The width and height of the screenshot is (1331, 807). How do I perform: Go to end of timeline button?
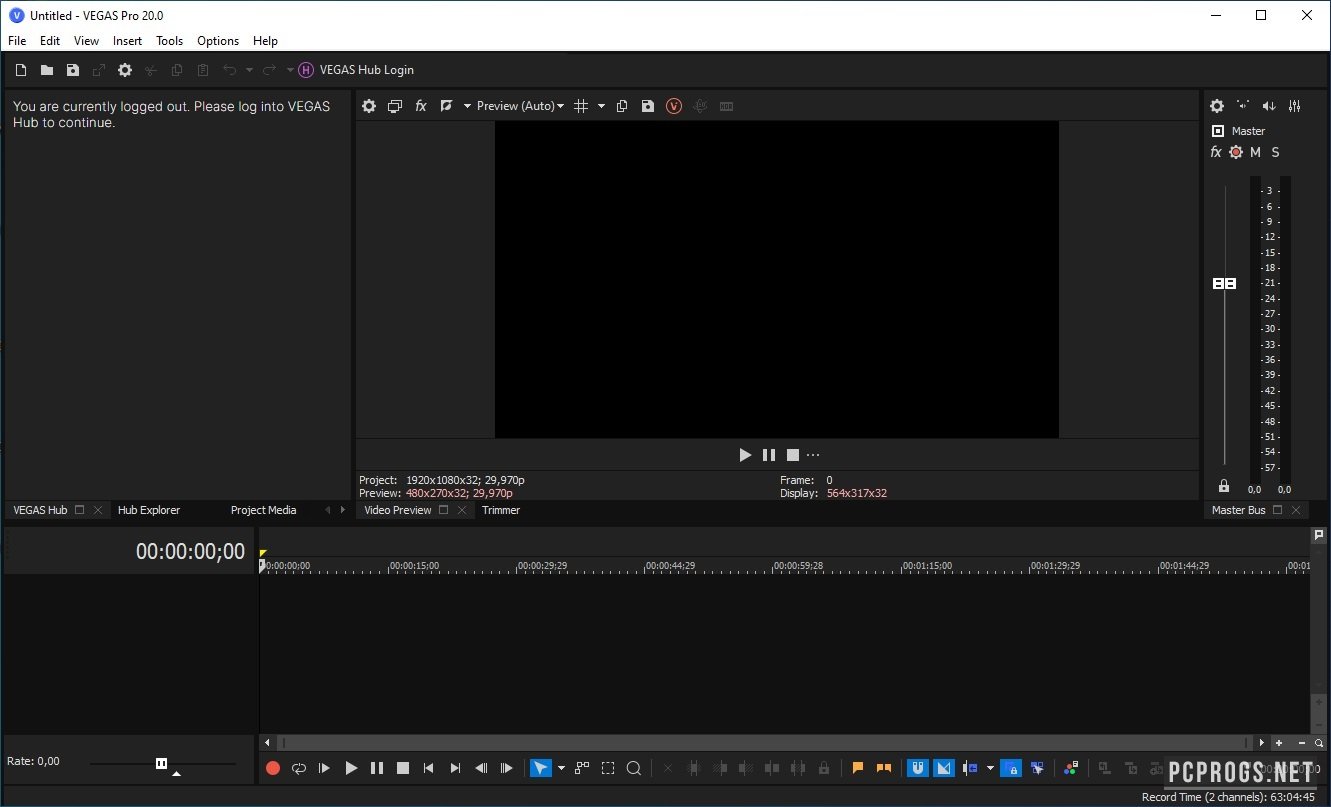coord(455,768)
